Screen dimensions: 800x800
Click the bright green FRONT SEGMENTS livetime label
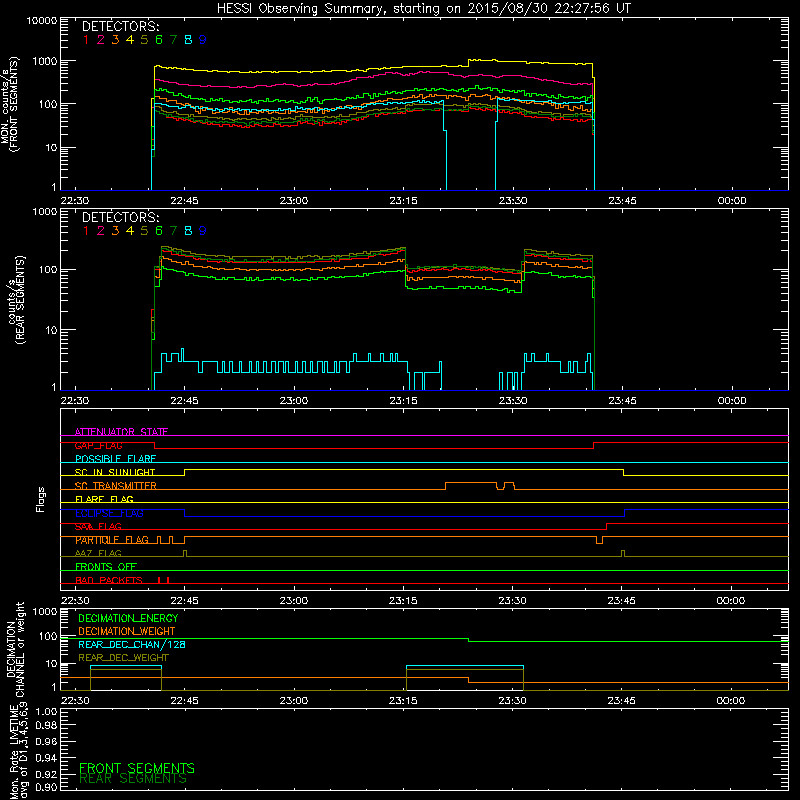137,768
